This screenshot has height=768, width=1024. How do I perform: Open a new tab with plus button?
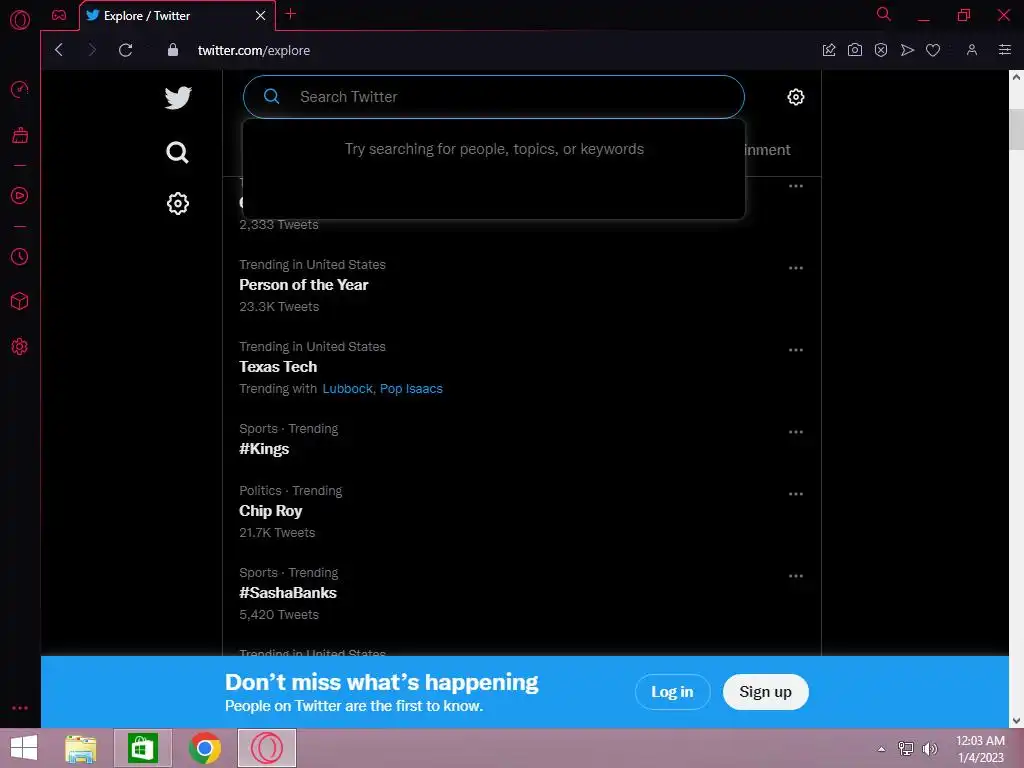[291, 14]
